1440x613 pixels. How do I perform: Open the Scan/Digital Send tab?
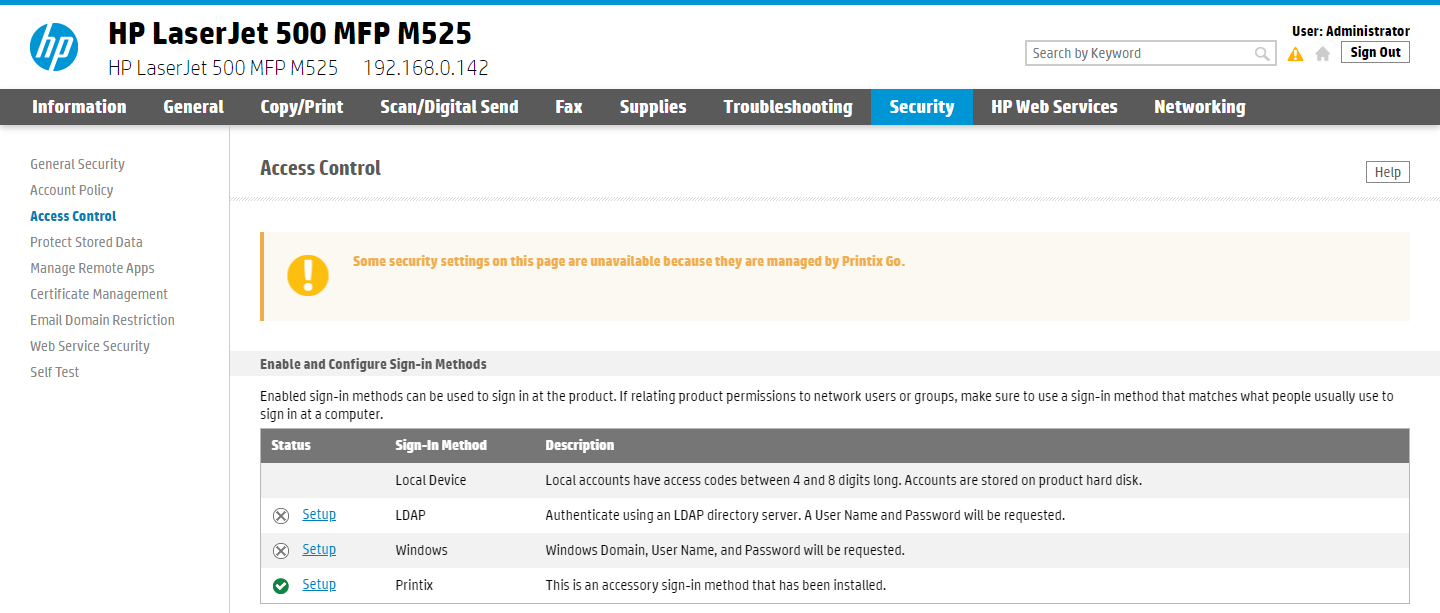pyautogui.click(x=449, y=107)
